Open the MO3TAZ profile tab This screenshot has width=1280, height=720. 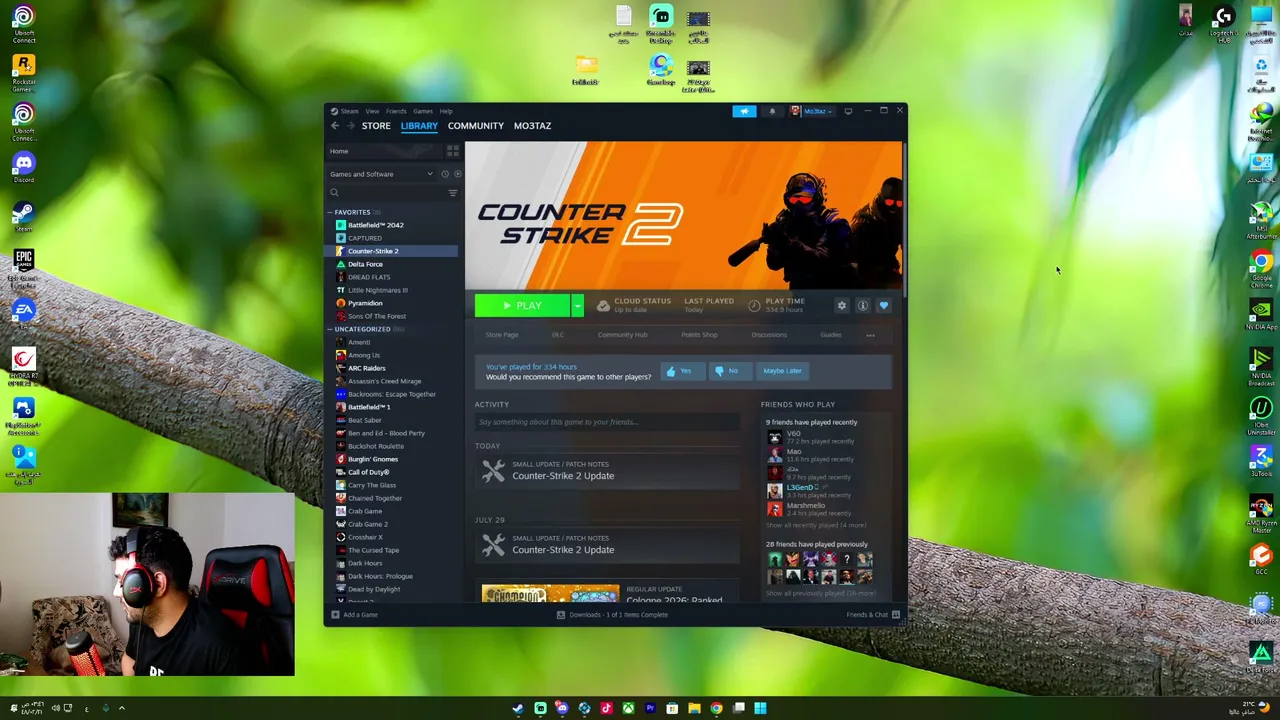click(532, 126)
